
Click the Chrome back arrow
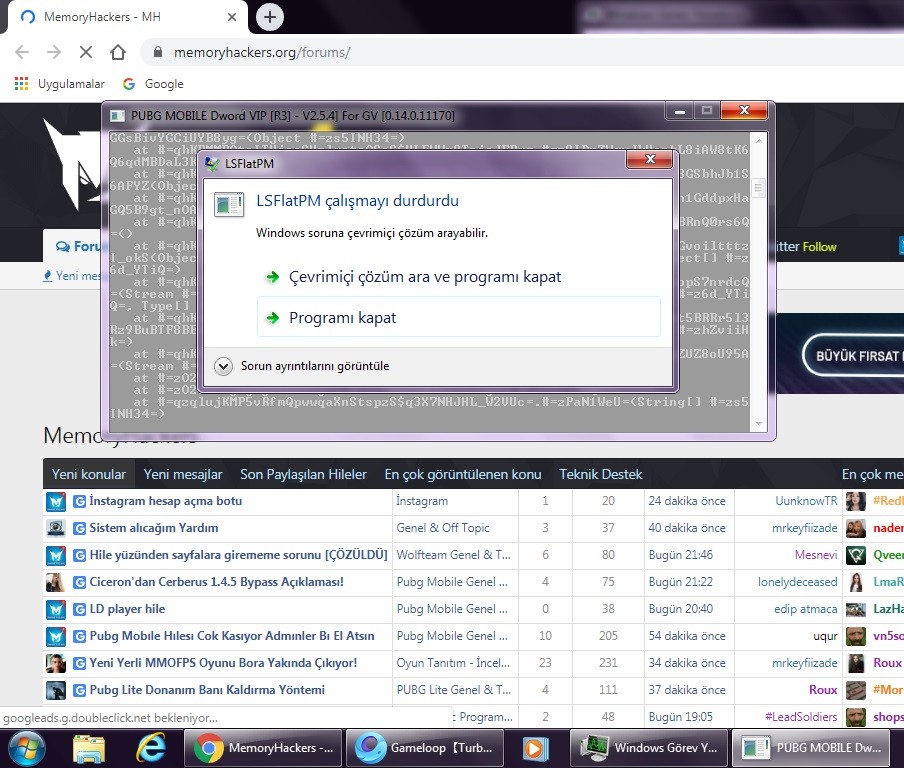click(22, 52)
